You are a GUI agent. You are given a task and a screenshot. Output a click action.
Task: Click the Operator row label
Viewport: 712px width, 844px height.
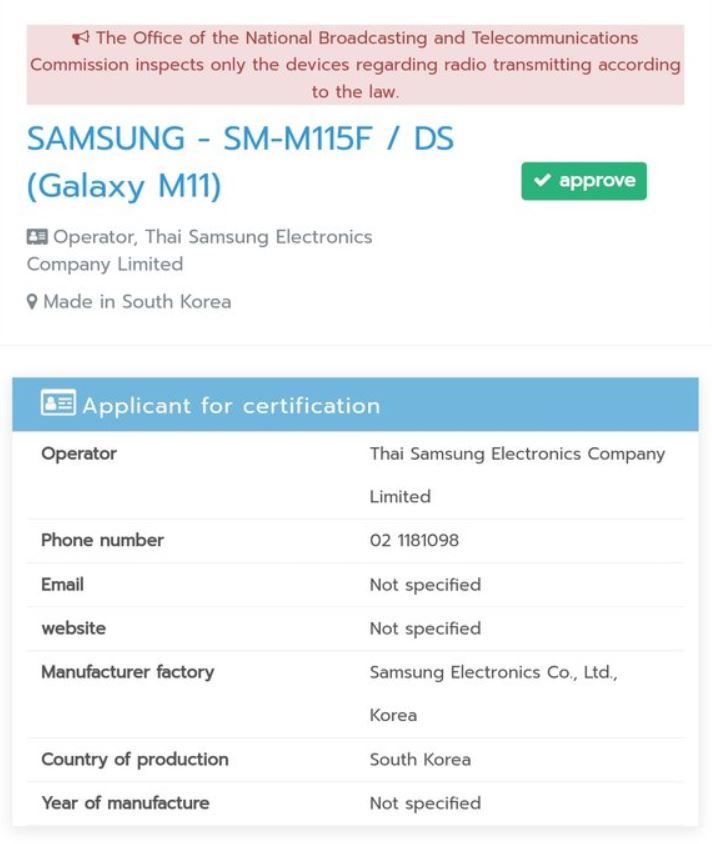tap(79, 454)
